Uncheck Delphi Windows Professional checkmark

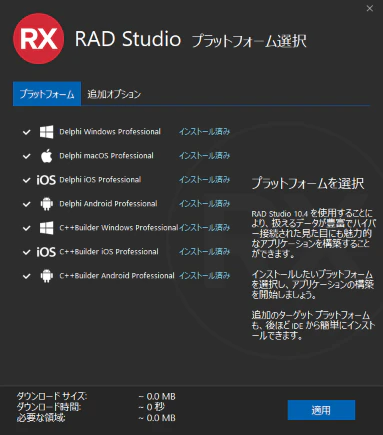point(27,132)
